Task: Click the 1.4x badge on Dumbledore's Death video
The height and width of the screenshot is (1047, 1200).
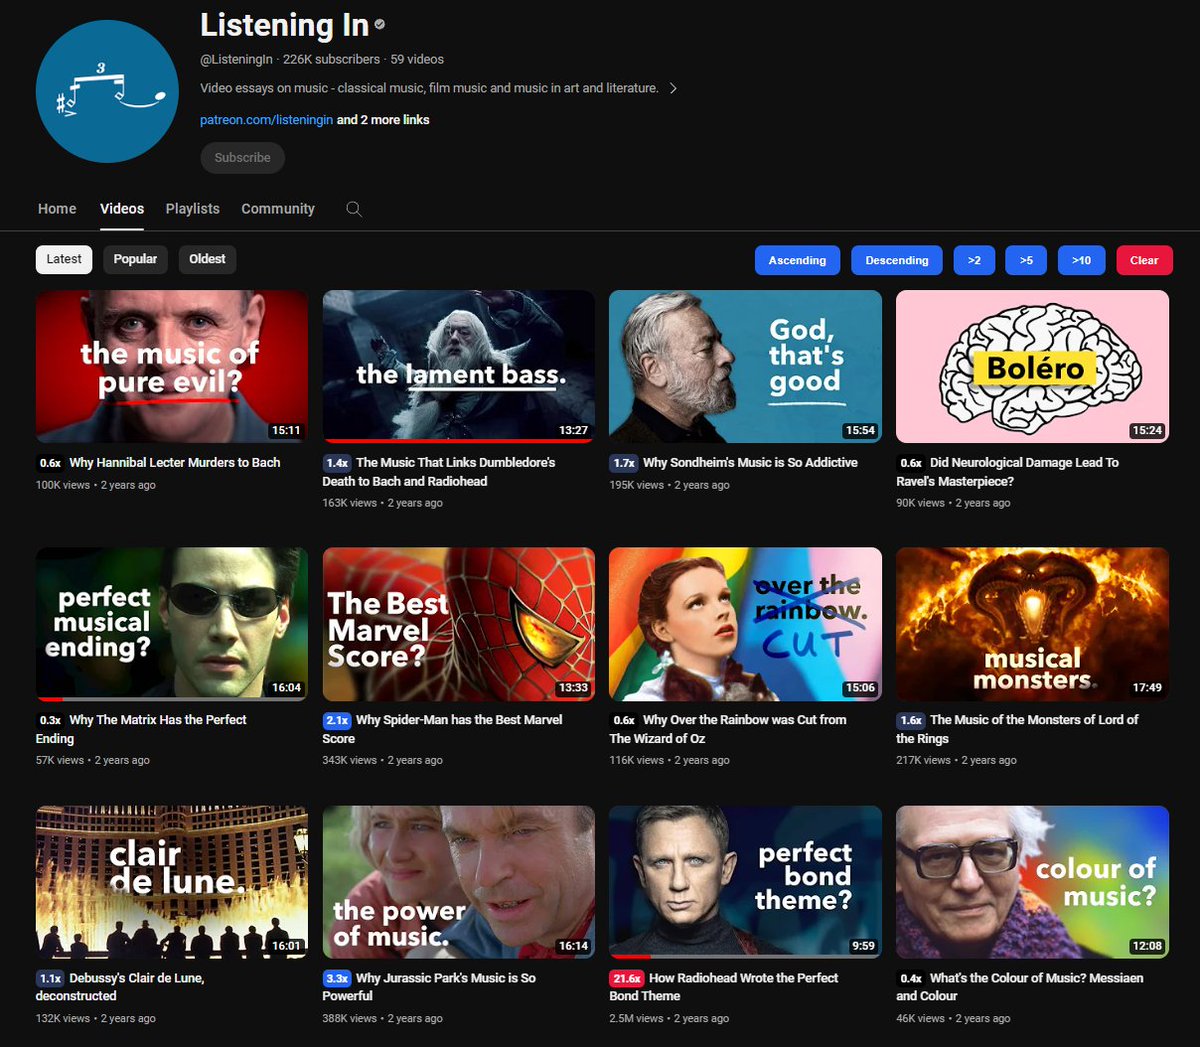Action: point(337,463)
